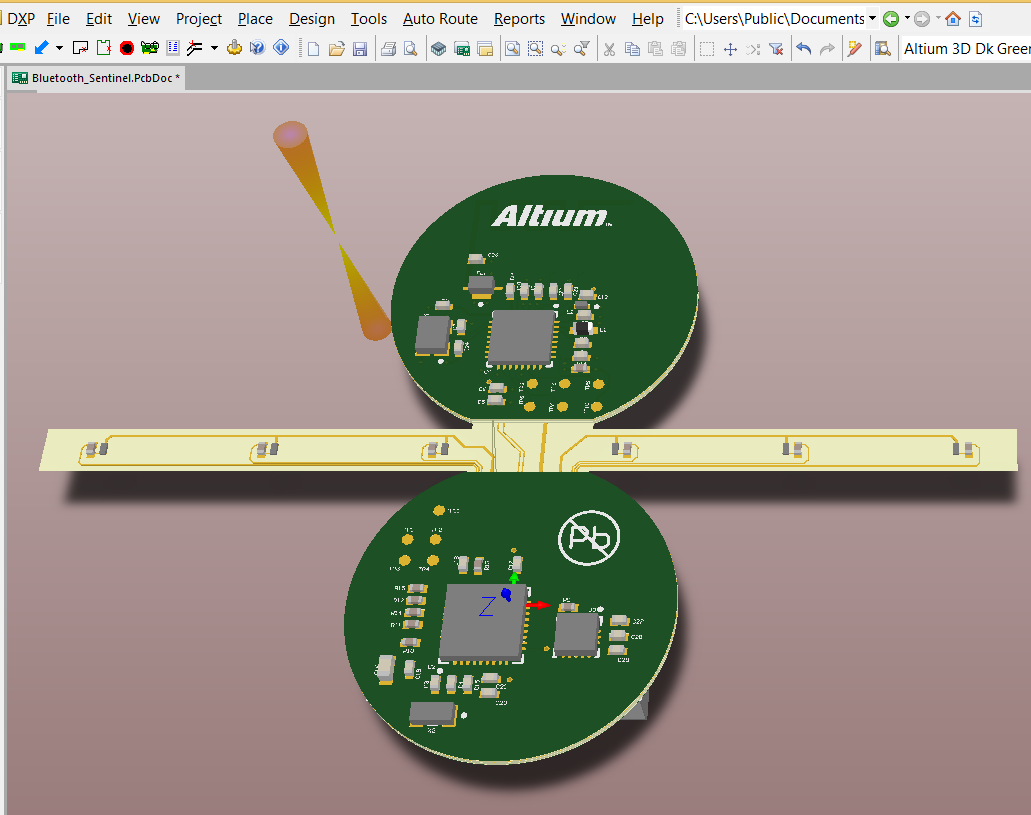1031x815 pixels.
Task: Click the Cut scissors icon
Action: (610, 49)
